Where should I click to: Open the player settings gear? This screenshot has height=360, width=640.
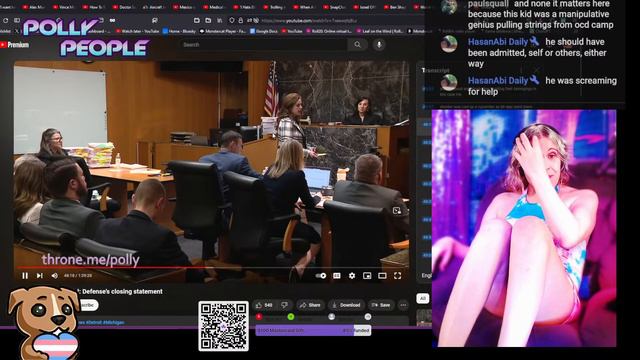pyautogui.click(x=352, y=276)
